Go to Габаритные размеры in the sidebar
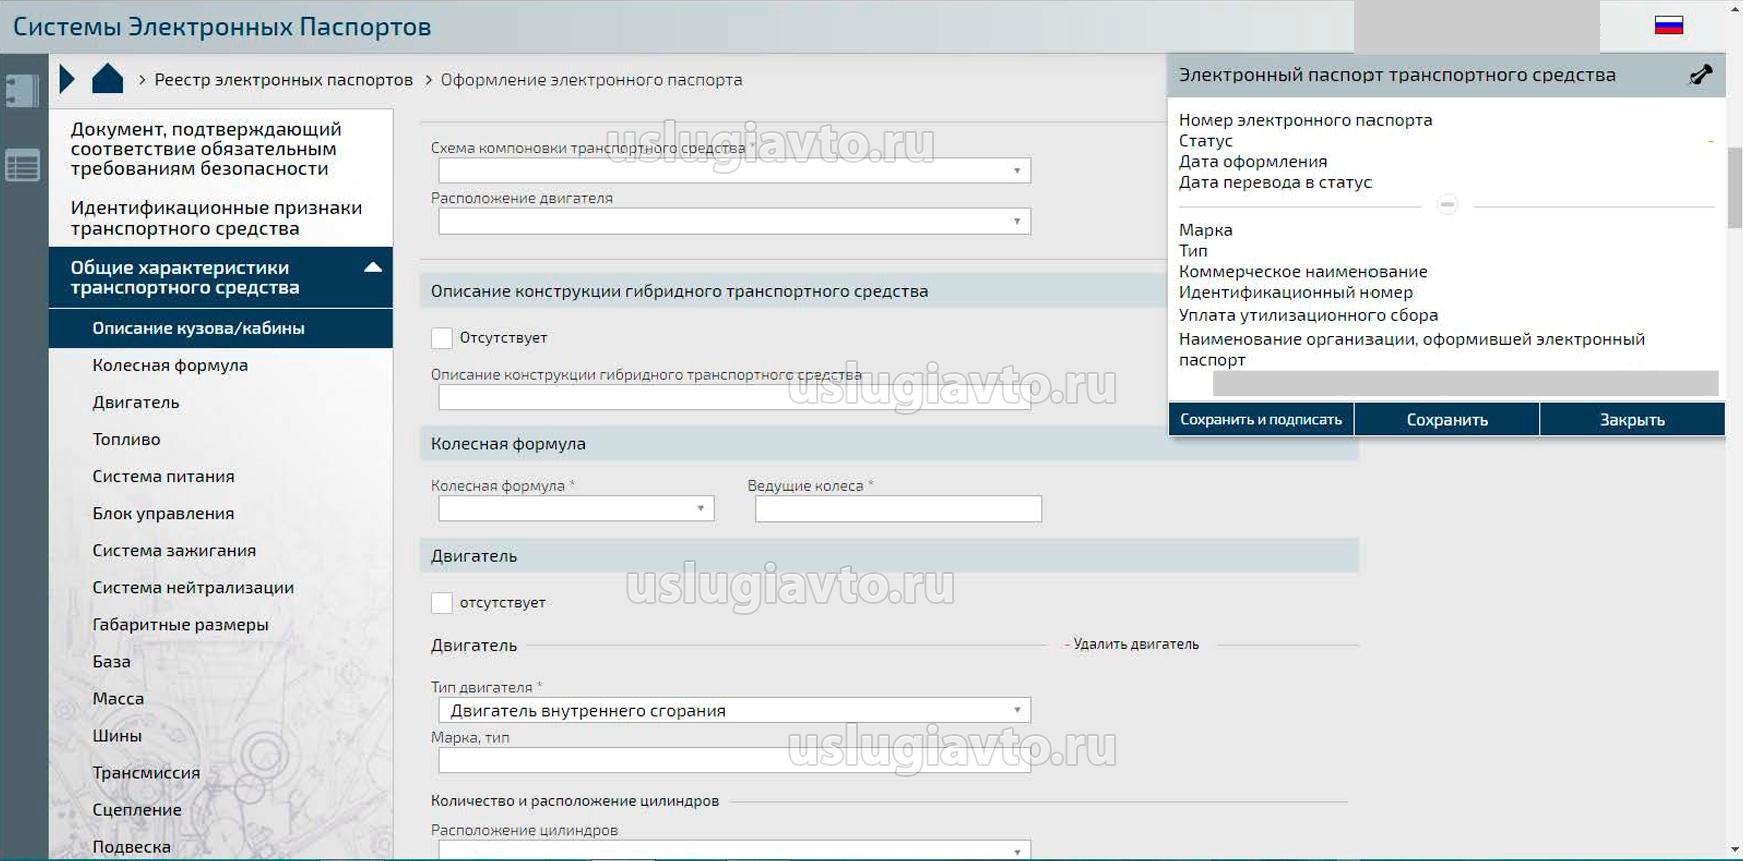The height and width of the screenshot is (861, 1743). (x=180, y=624)
